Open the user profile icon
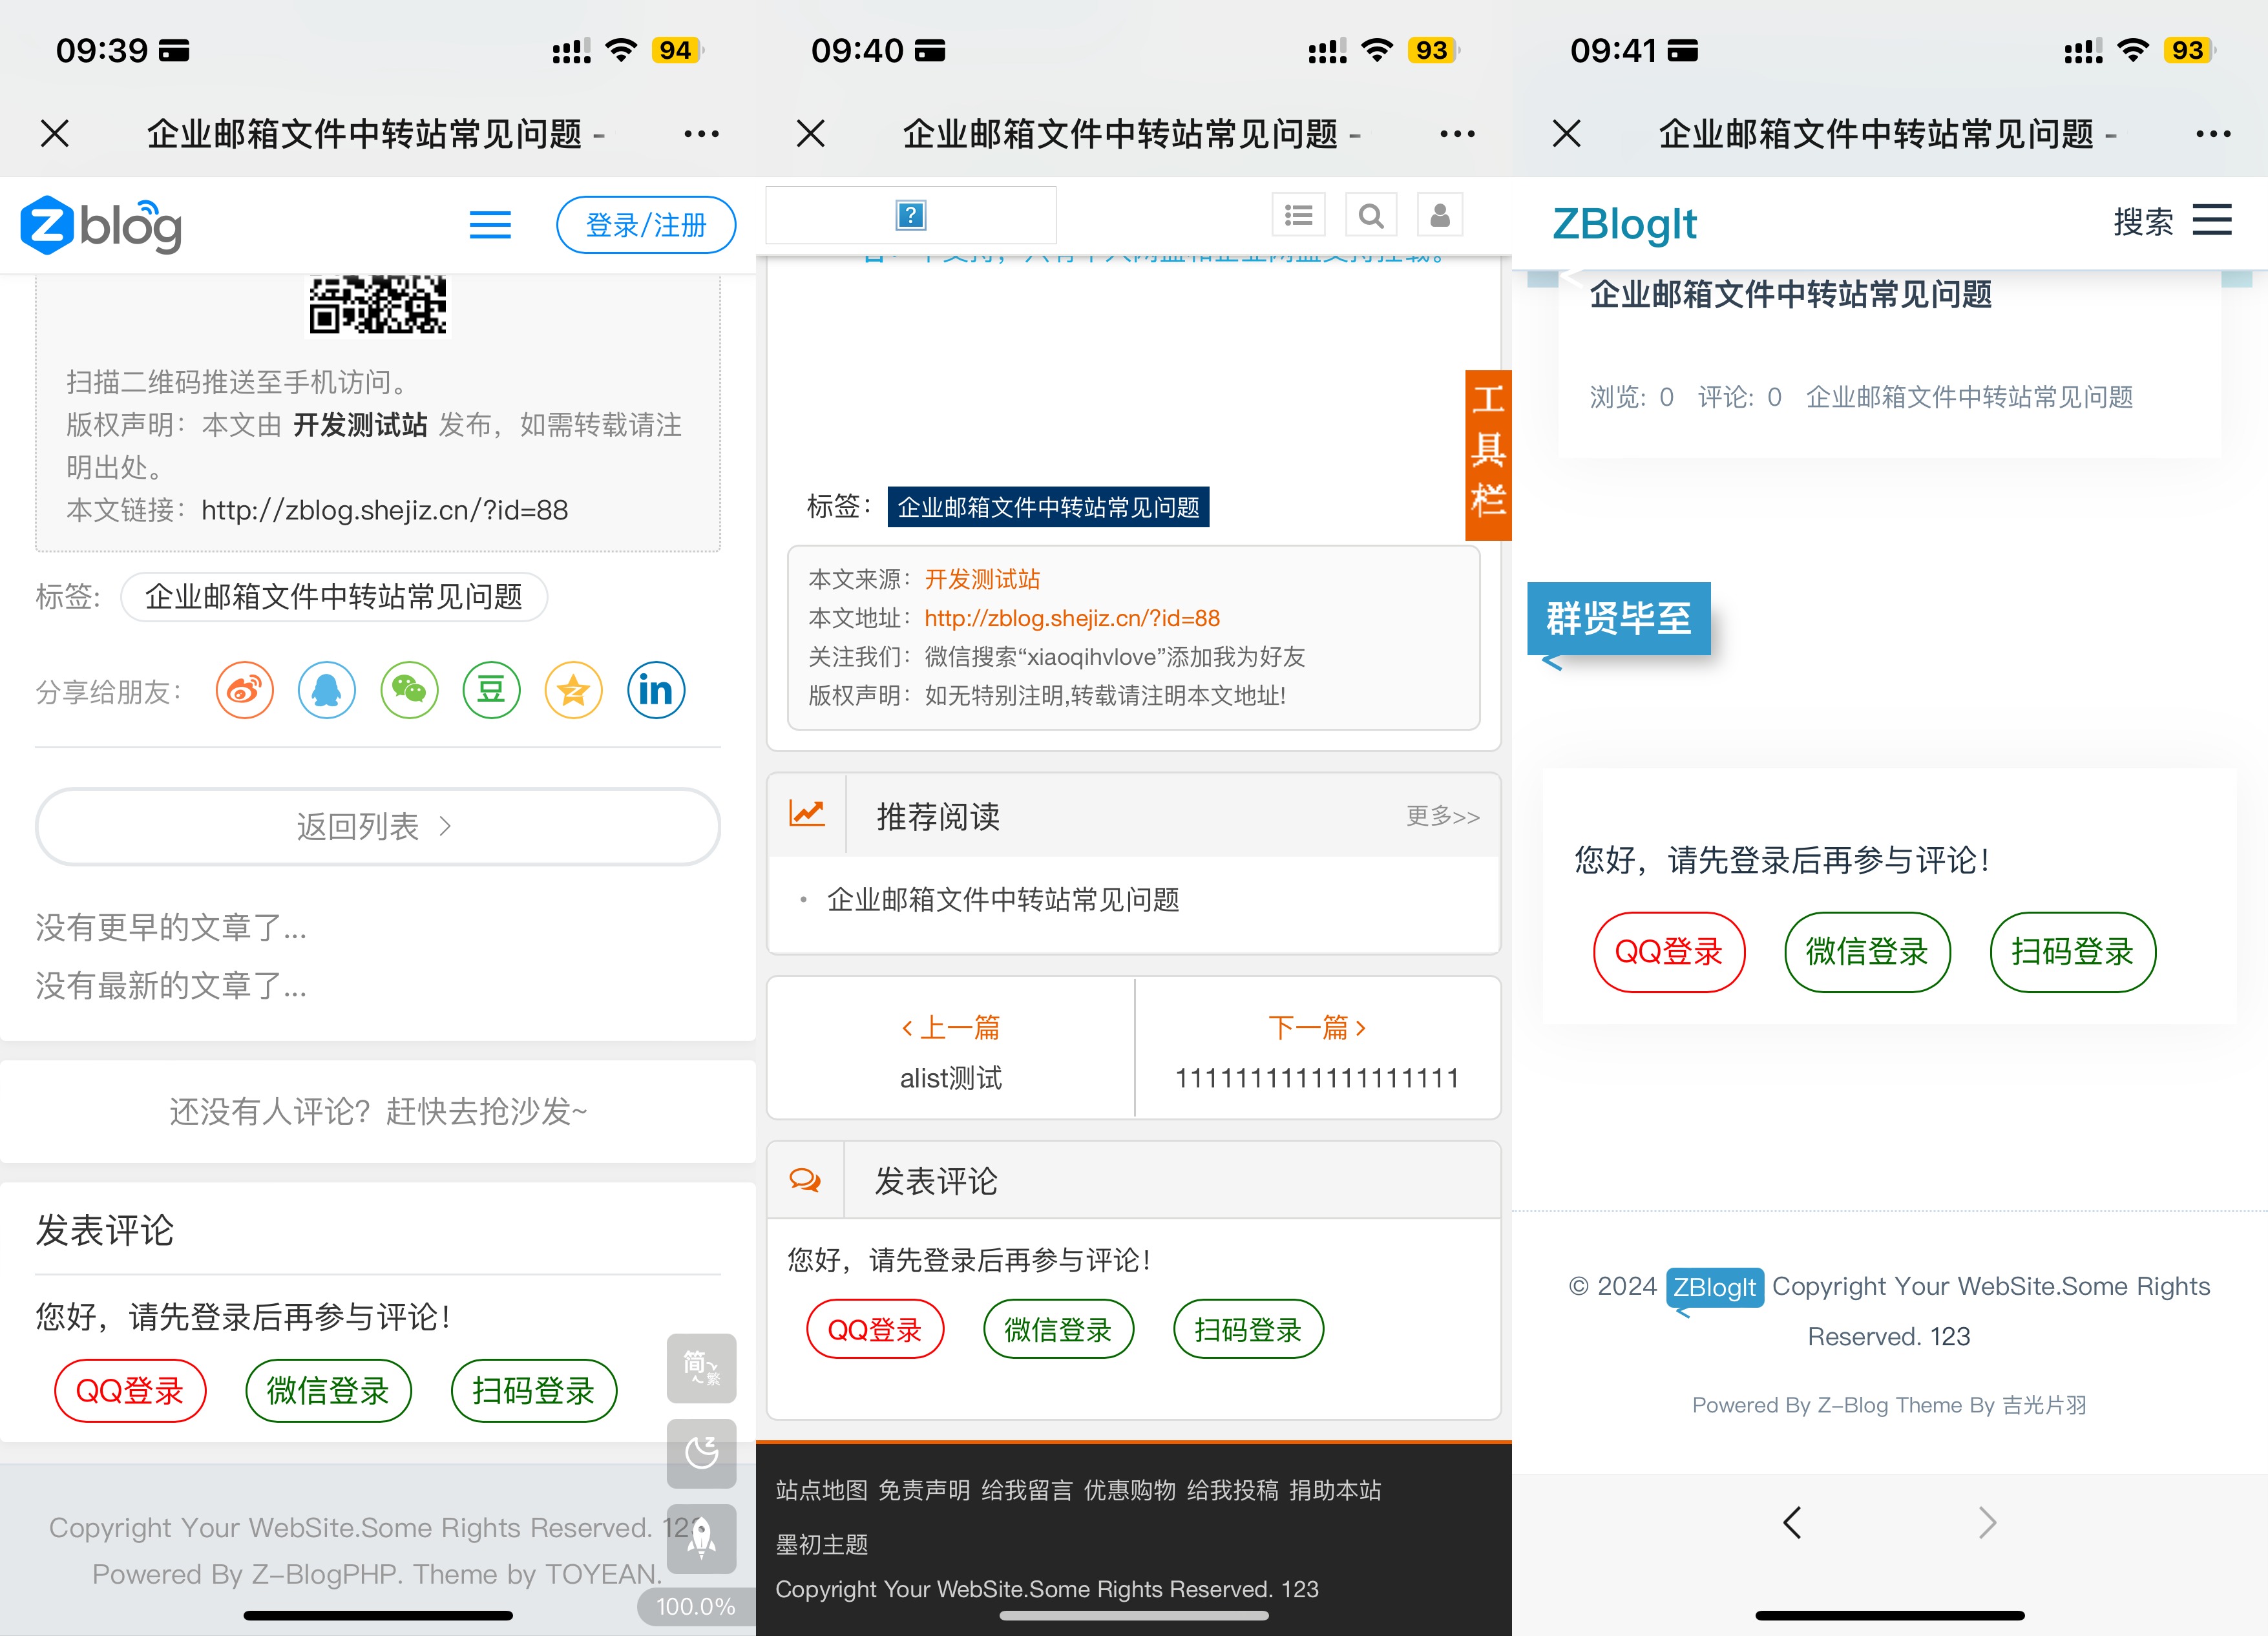The height and width of the screenshot is (1636, 2268). coord(1440,214)
